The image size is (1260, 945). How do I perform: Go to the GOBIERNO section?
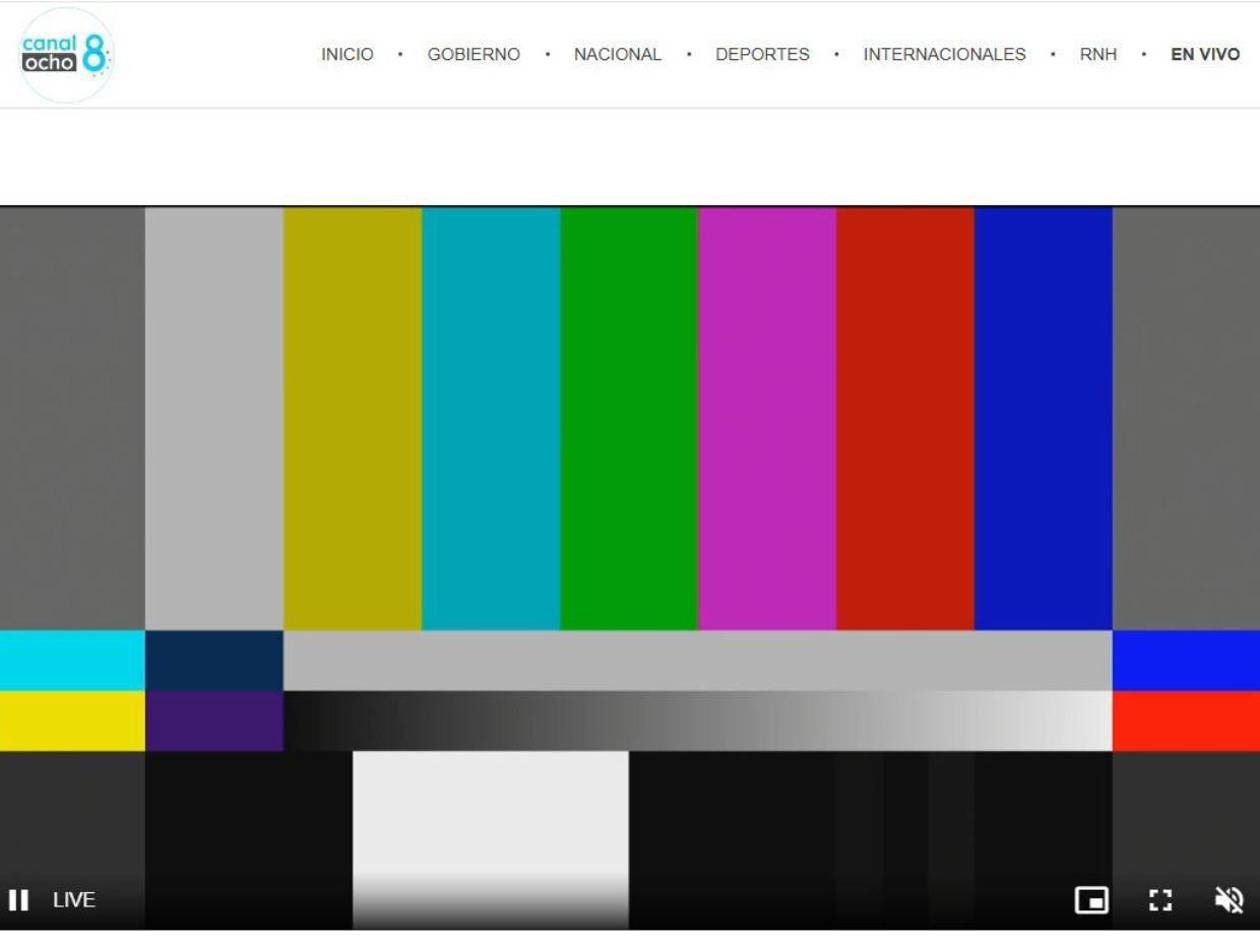pyautogui.click(x=473, y=55)
